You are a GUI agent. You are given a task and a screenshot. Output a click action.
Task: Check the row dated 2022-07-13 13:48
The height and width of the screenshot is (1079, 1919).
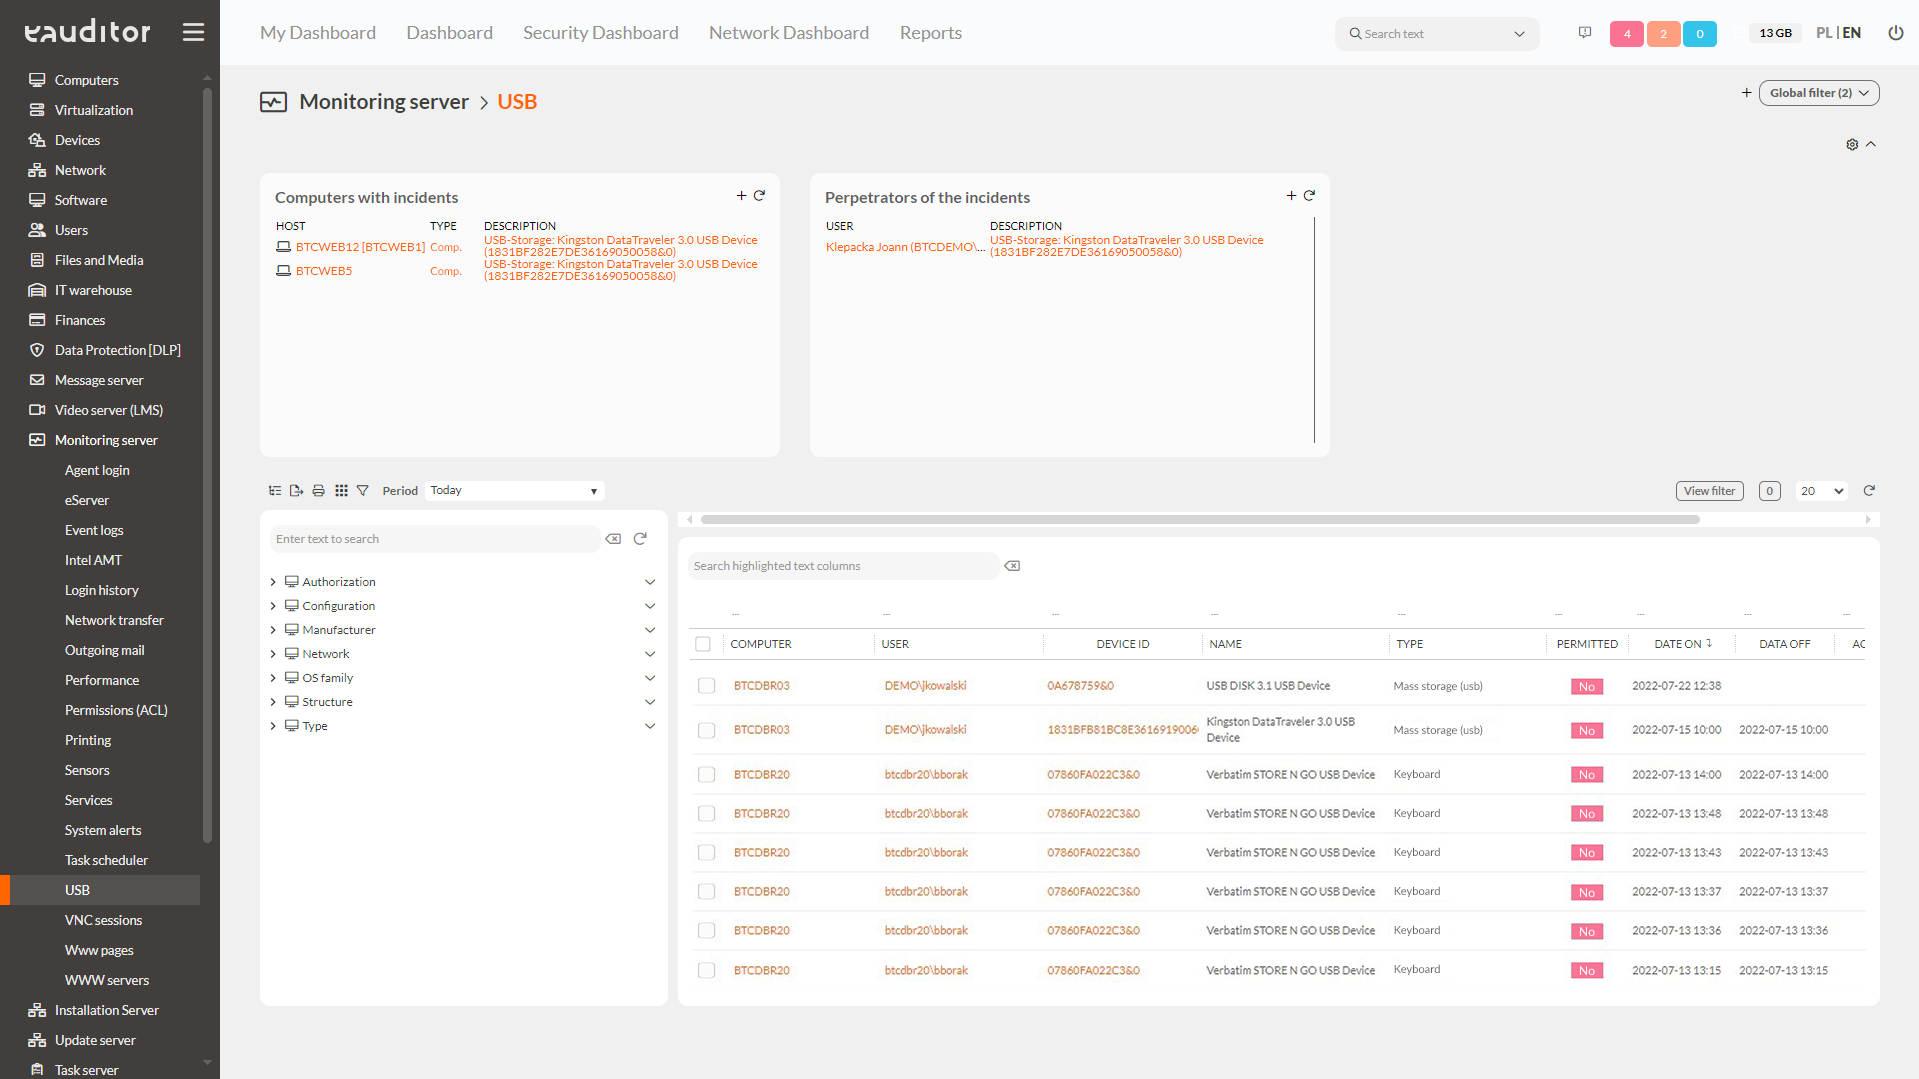(707, 814)
